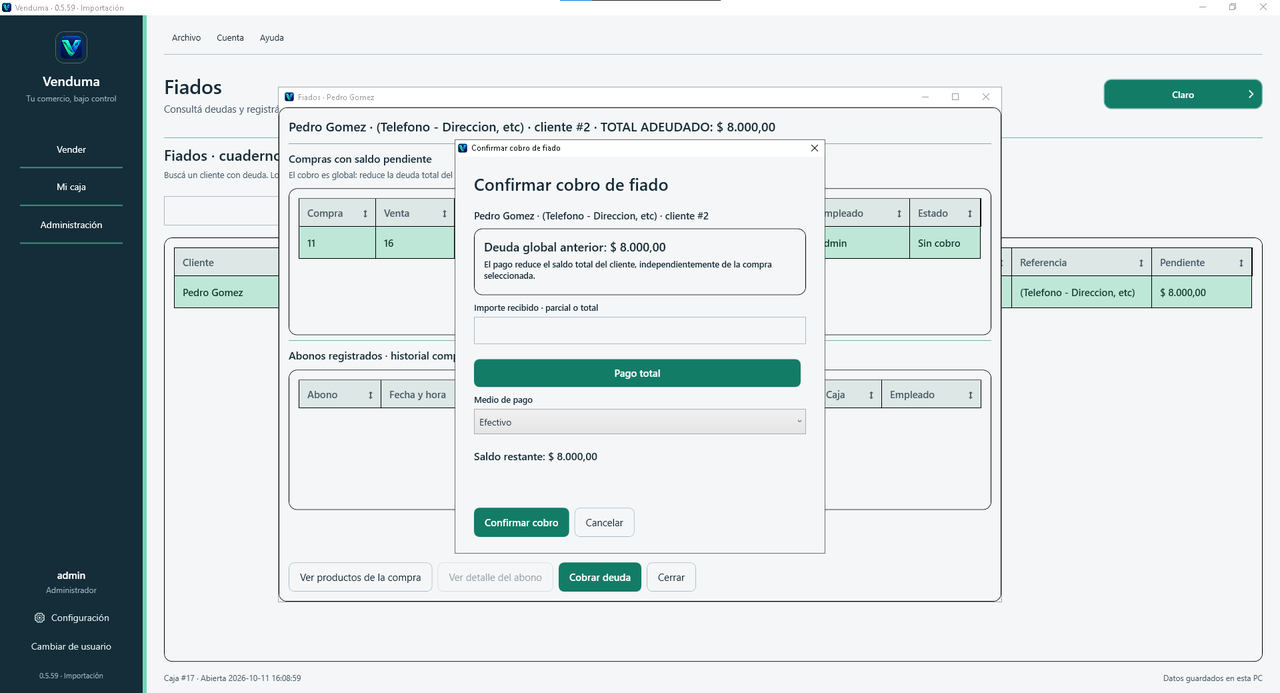Focus the Importe recibido input field

point(640,331)
